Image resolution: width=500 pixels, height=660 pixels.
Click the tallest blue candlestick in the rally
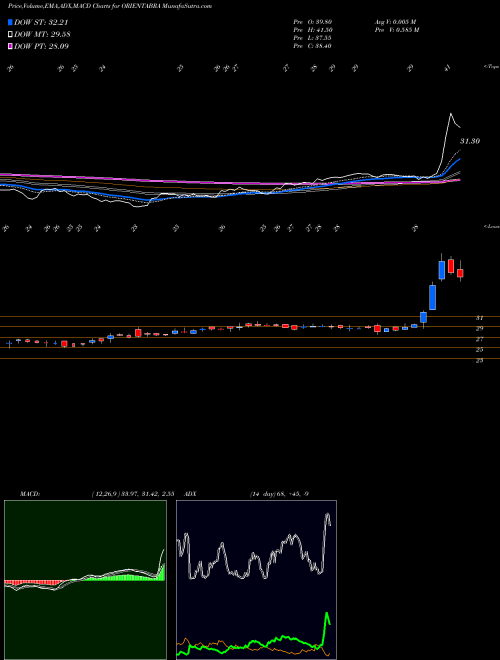click(x=432, y=297)
